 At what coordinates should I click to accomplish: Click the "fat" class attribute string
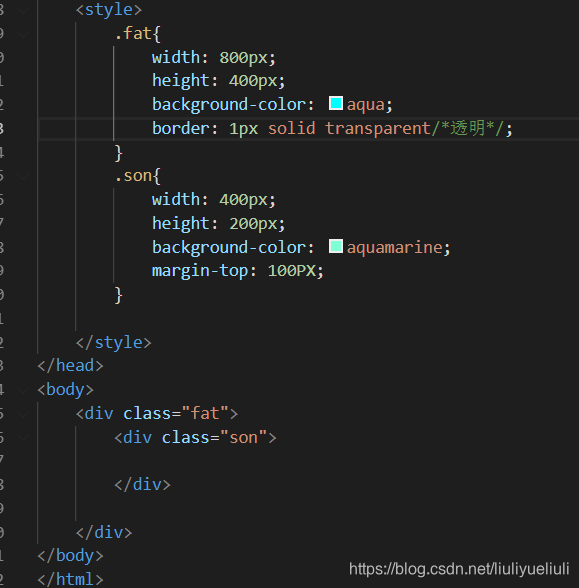205,414
